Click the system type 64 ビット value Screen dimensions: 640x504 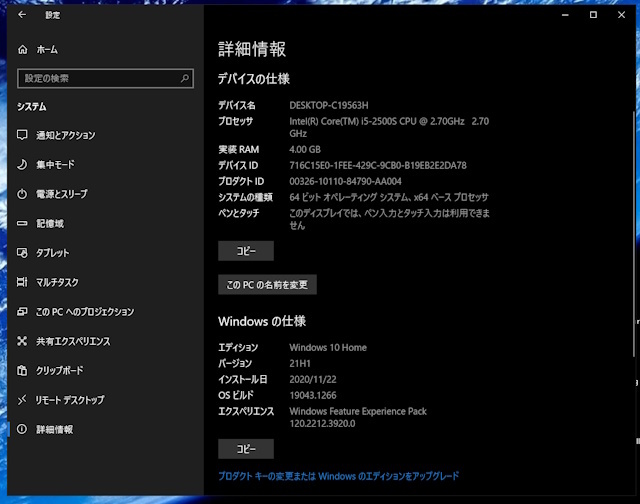point(389,198)
